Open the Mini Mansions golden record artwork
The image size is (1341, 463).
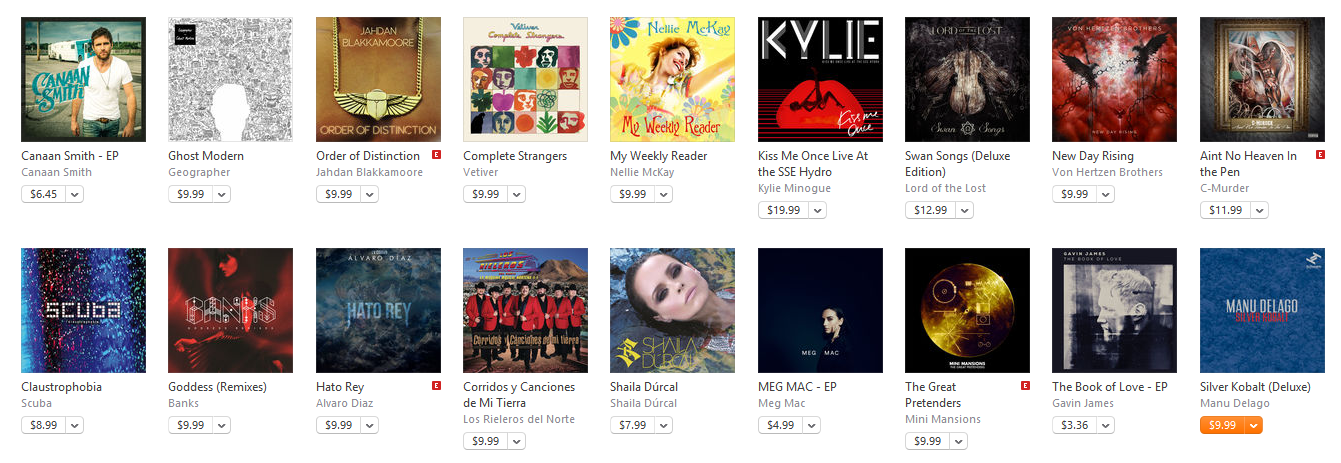967,310
